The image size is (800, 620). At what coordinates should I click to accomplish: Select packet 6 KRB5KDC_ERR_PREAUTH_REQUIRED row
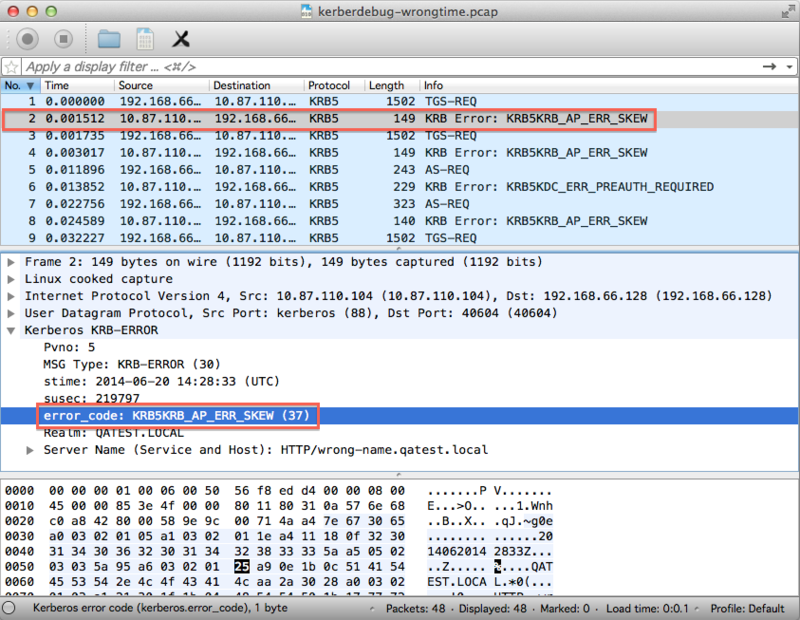(399, 187)
